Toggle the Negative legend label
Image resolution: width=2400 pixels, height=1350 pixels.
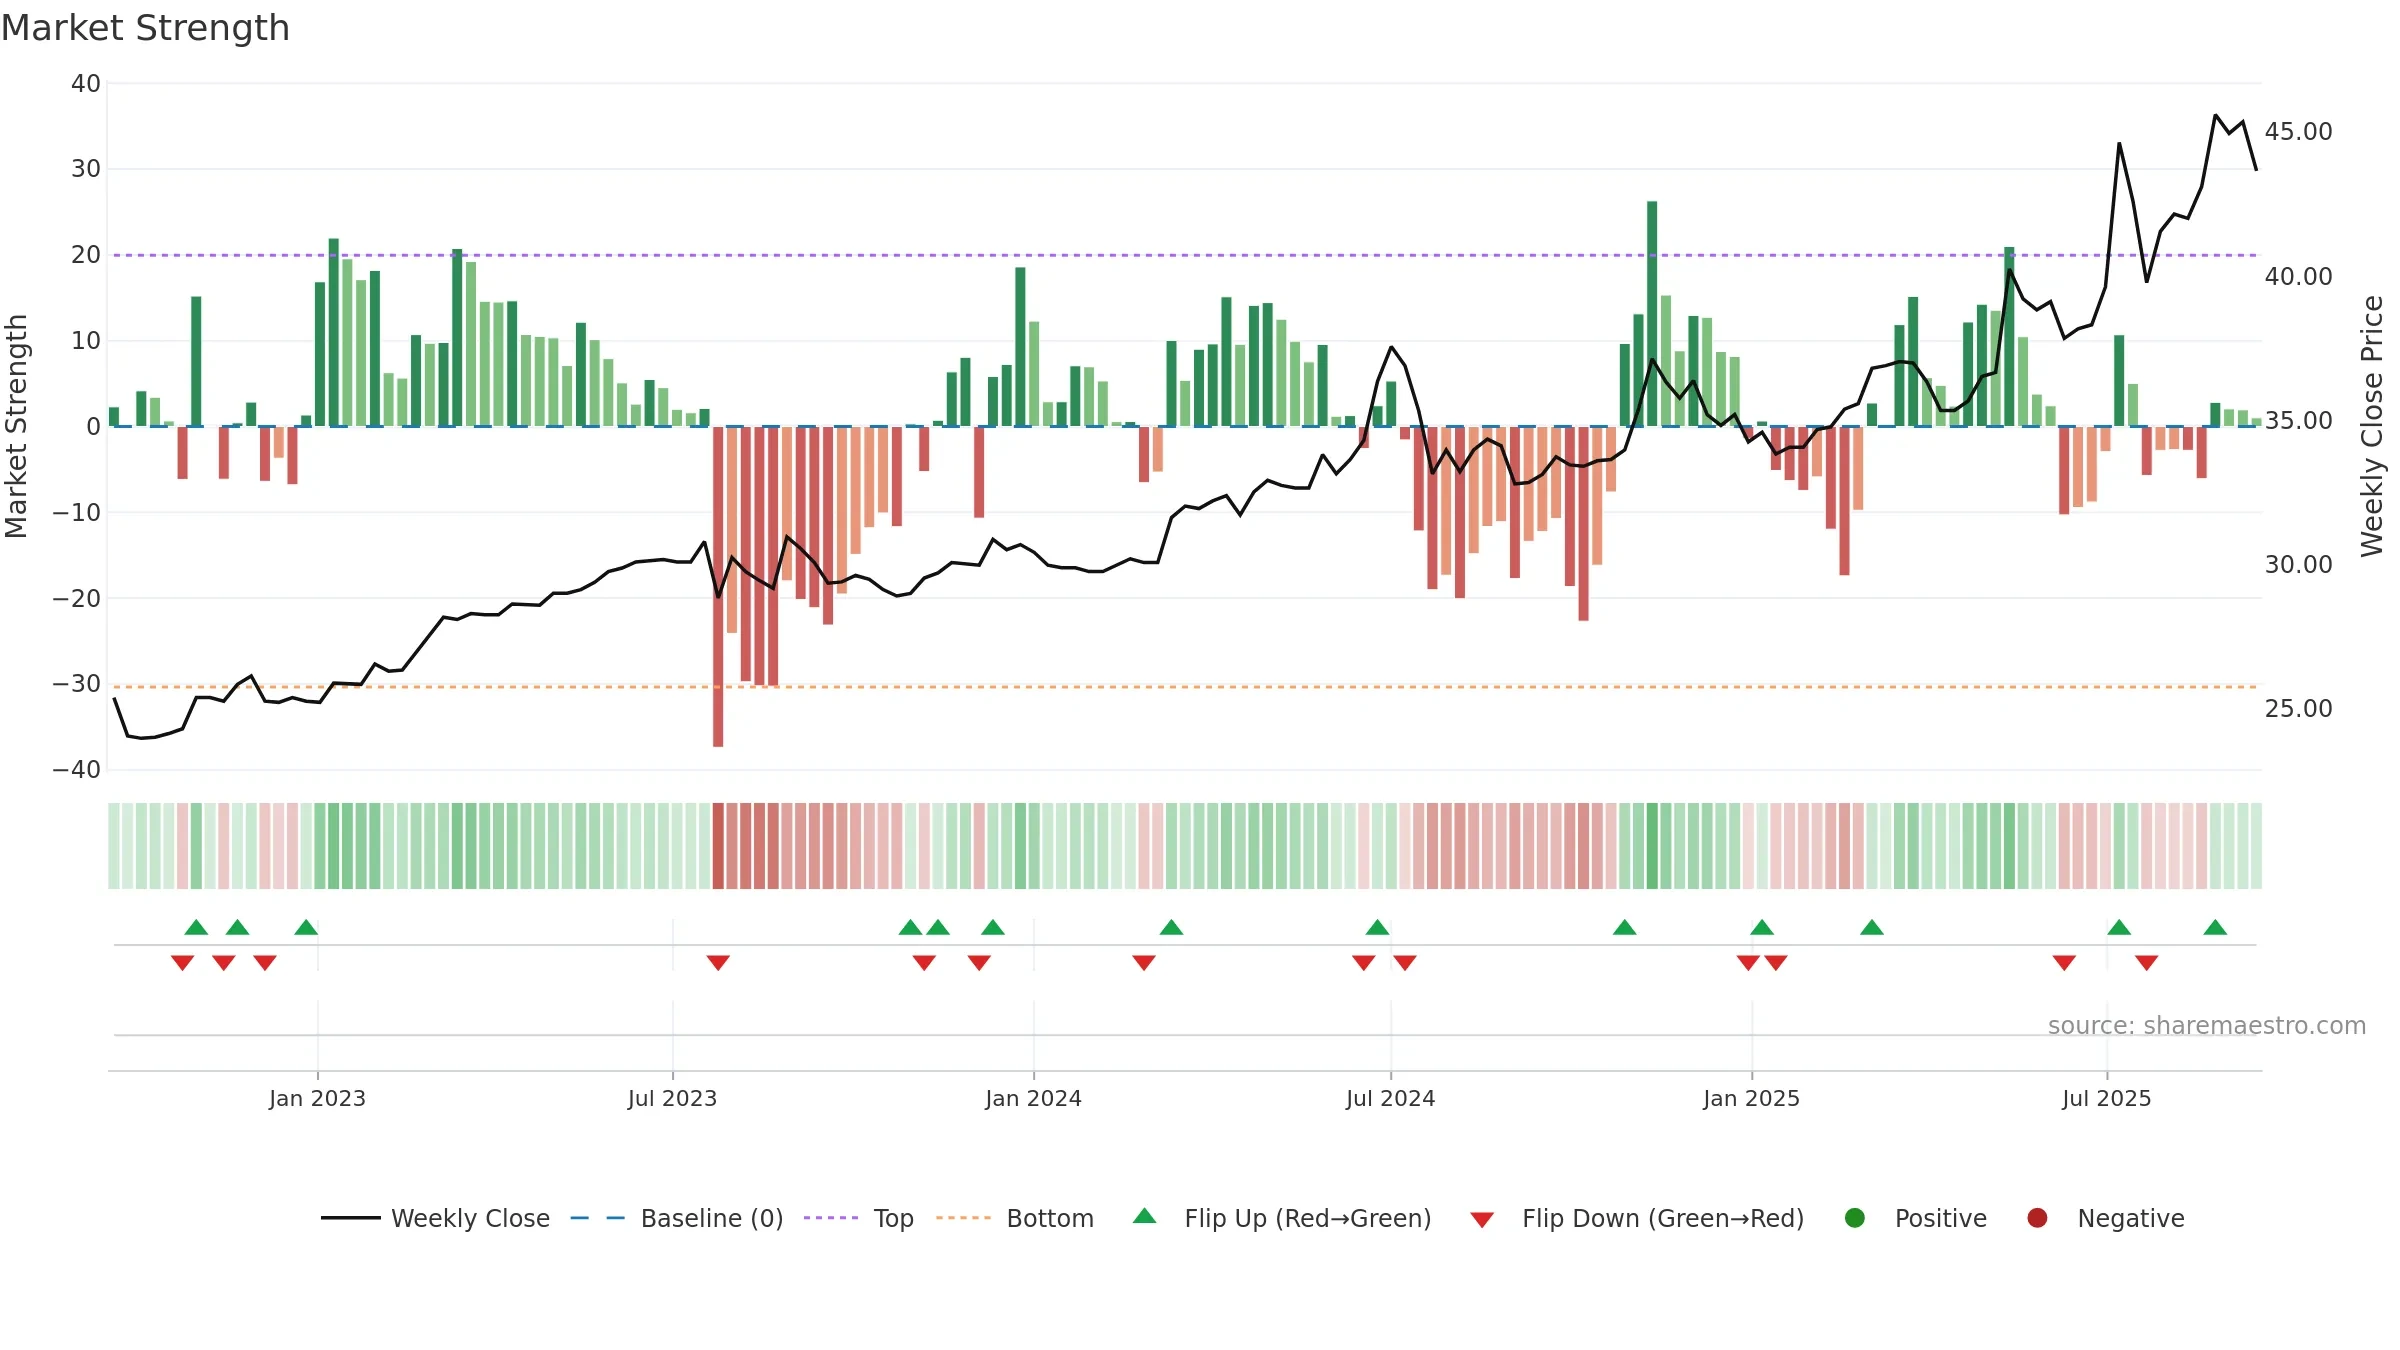pyautogui.click(x=2131, y=1218)
